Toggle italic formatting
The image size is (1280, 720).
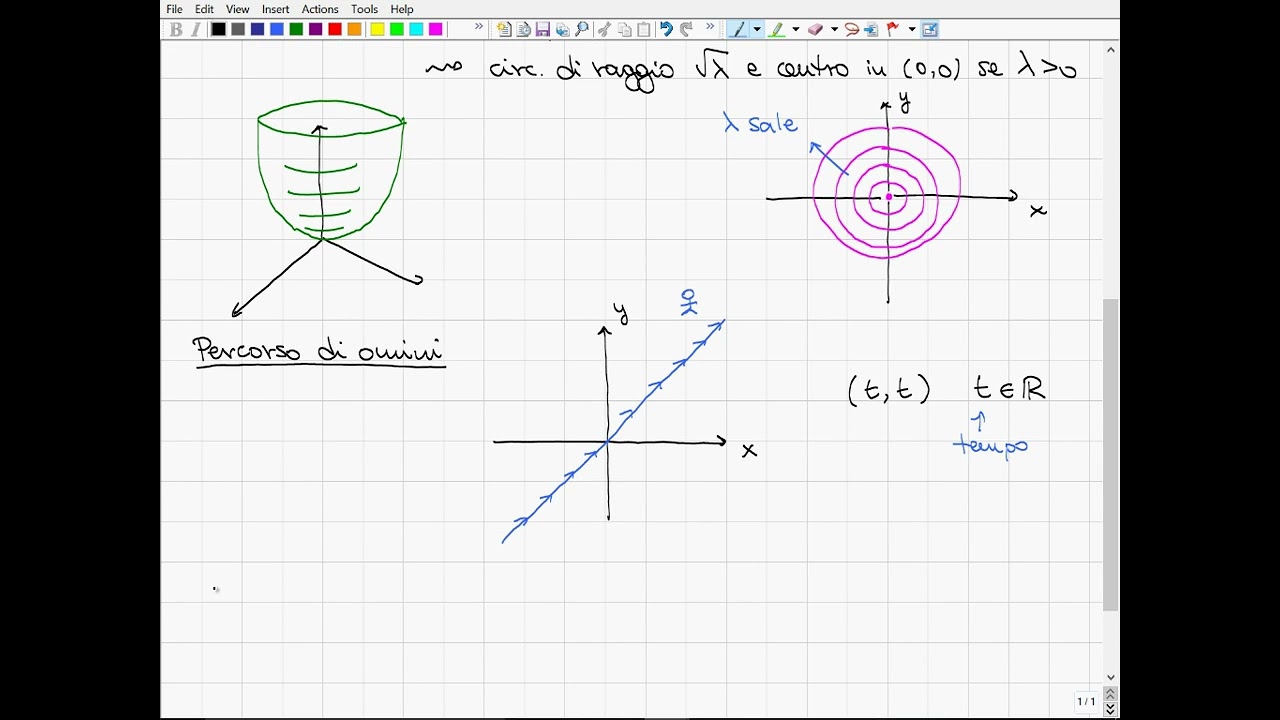[x=196, y=30]
